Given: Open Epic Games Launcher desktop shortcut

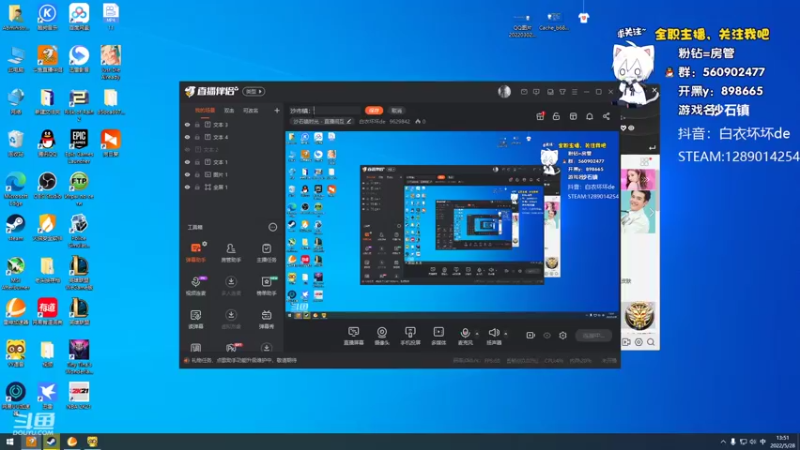Looking at the screenshot, I should (x=79, y=146).
